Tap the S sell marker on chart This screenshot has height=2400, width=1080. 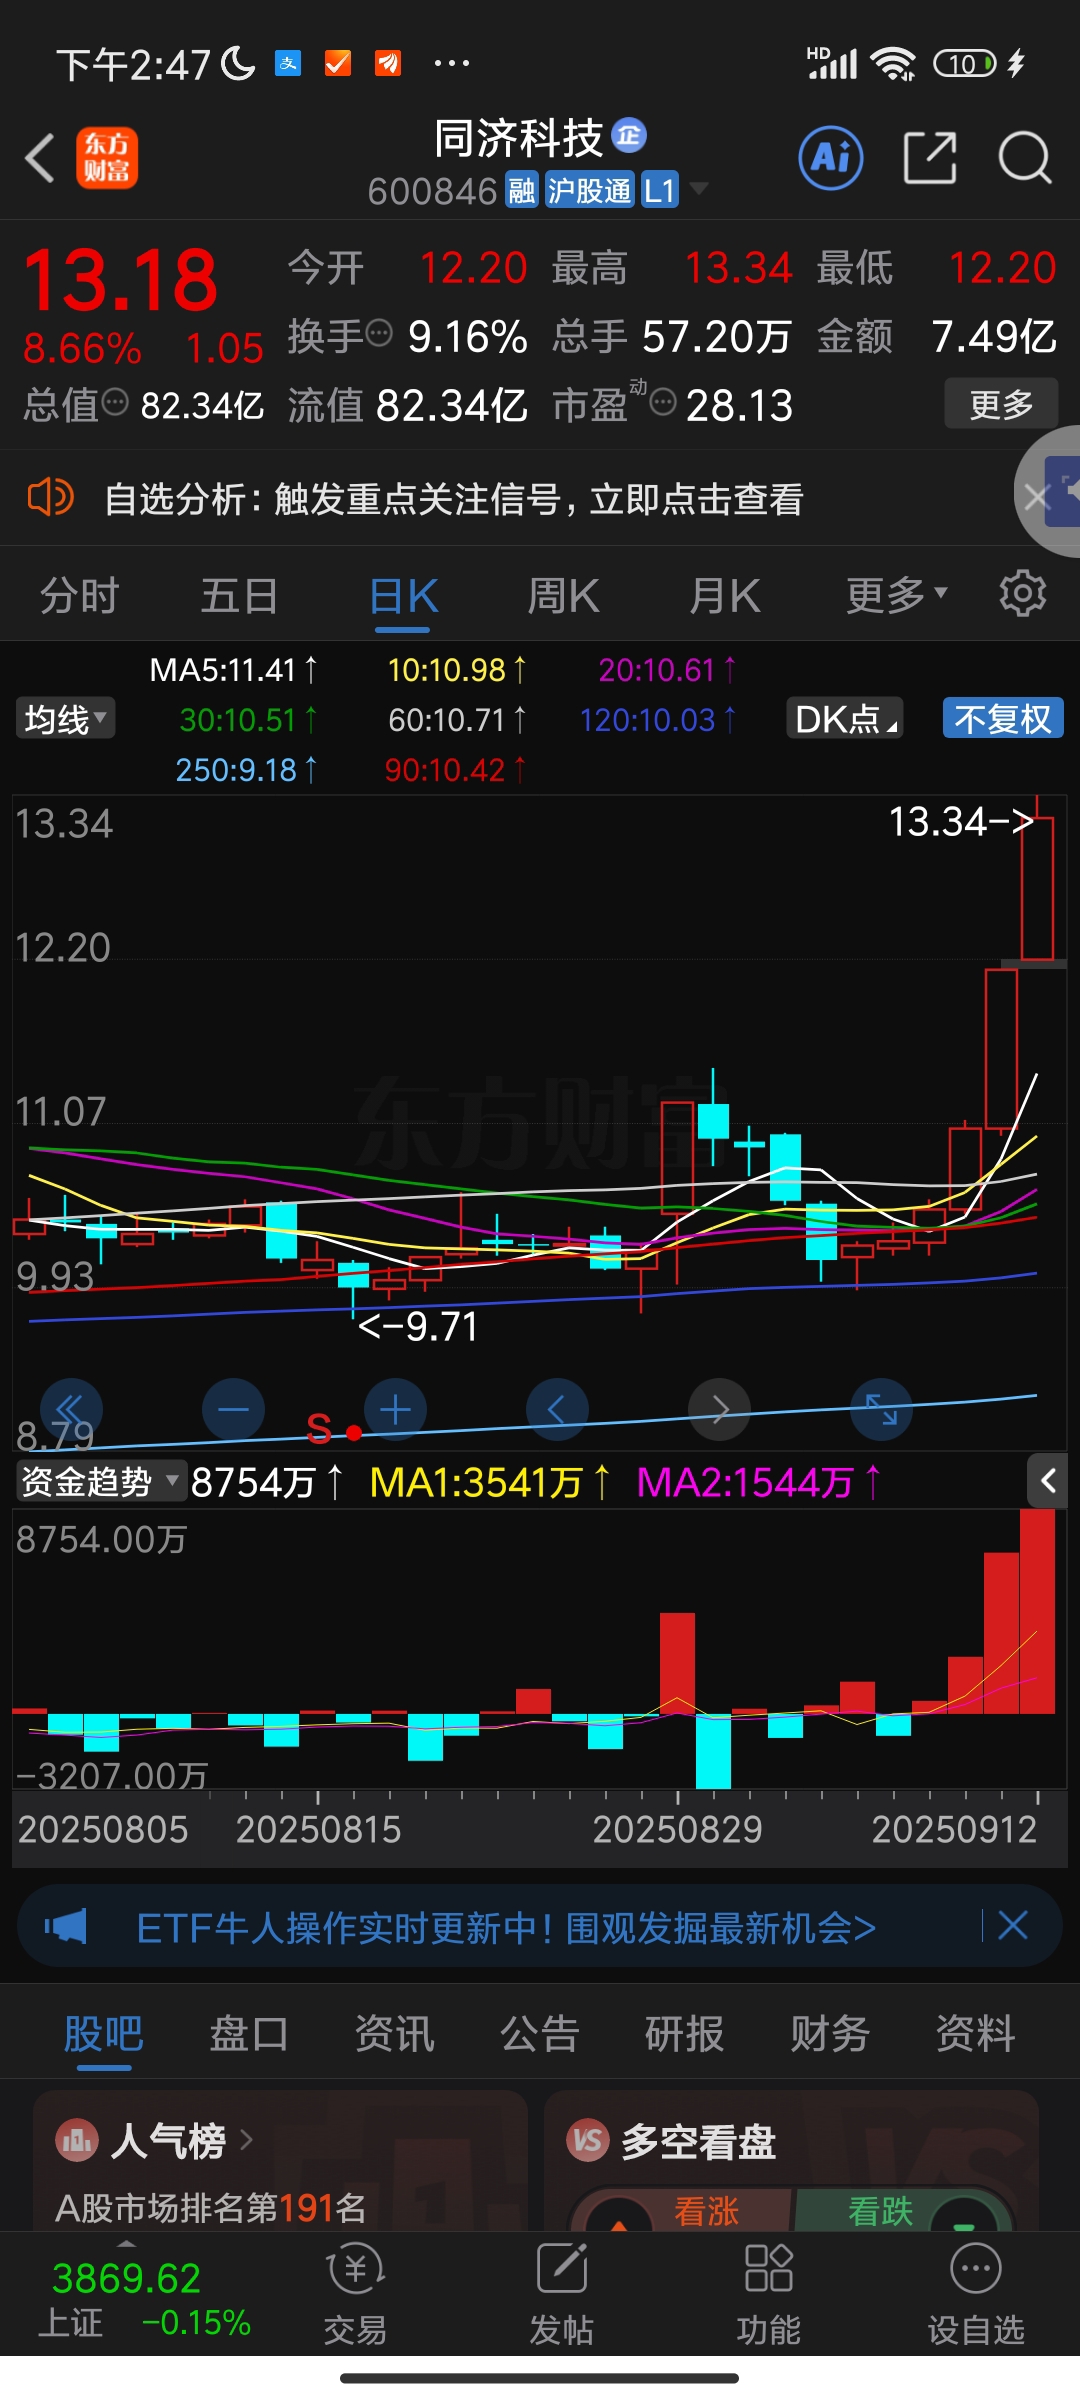[x=319, y=1428]
